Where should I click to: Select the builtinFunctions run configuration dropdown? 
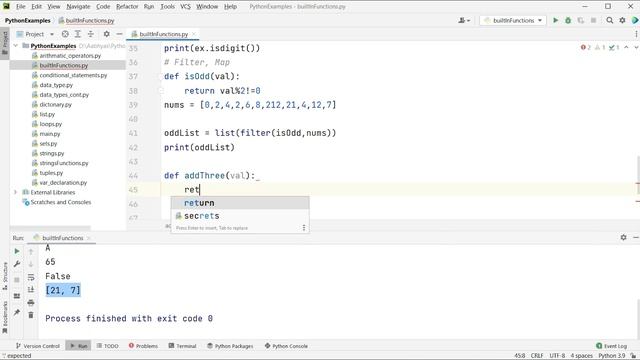click(513, 20)
